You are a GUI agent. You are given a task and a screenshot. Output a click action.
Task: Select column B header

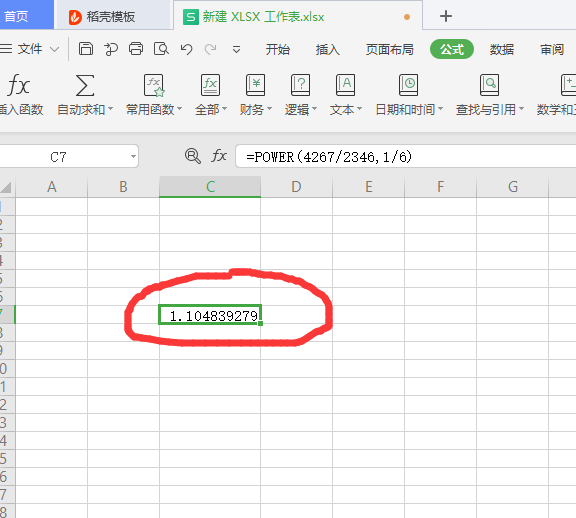pyautogui.click(x=123, y=187)
